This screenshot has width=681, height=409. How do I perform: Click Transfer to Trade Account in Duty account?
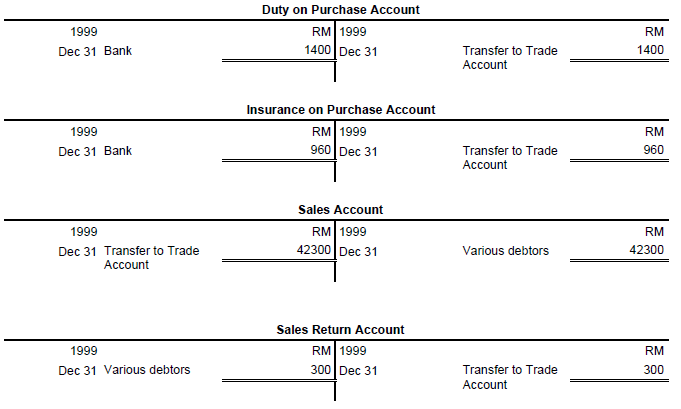(510, 57)
